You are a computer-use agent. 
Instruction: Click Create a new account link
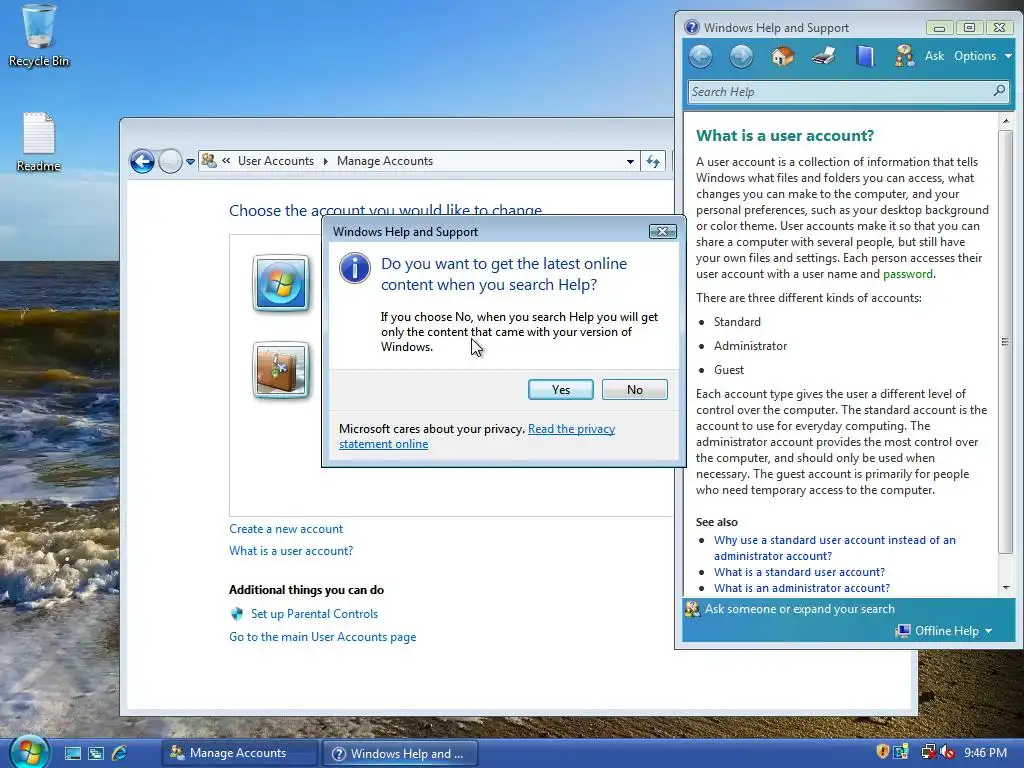(x=285, y=529)
